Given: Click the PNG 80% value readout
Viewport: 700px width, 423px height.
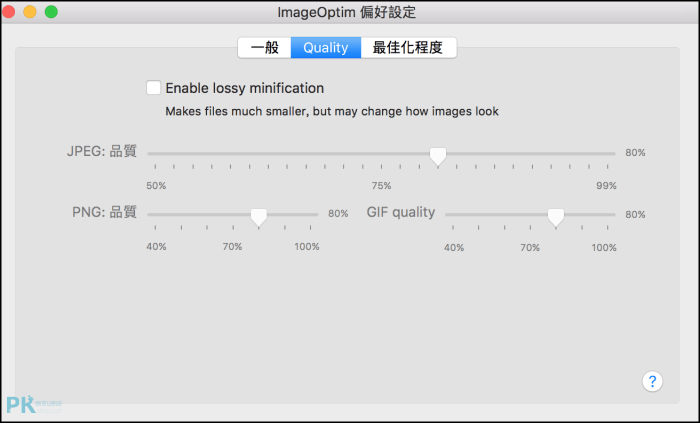Looking at the screenshot, I should tap(338, 214).
